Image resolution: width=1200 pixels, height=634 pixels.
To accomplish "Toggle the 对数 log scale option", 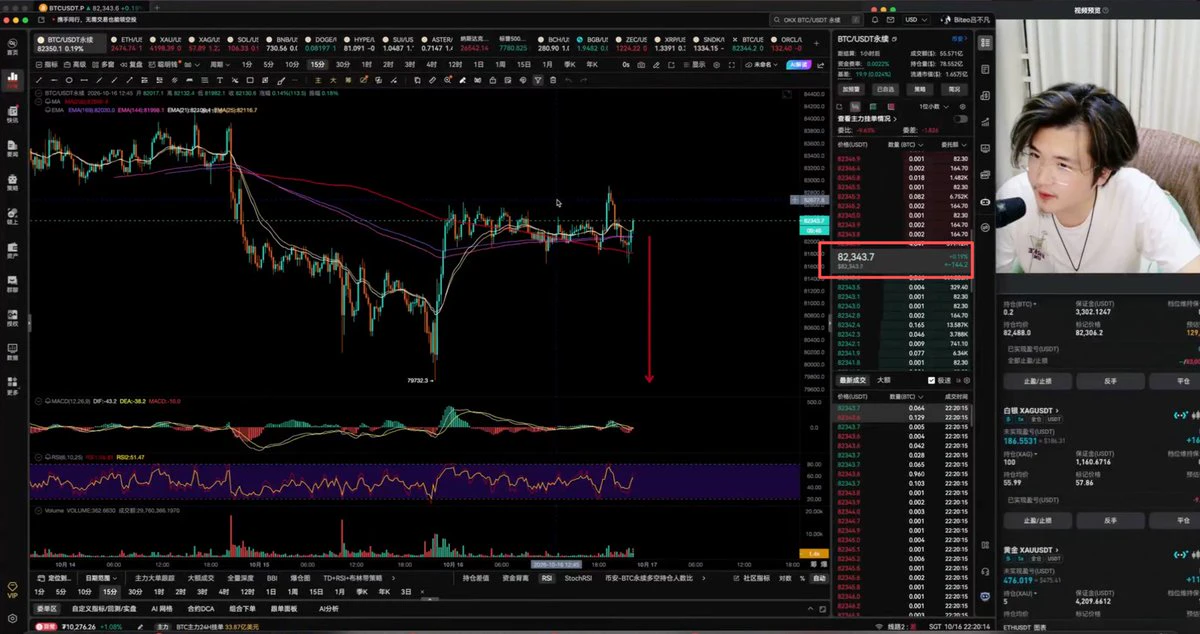I will 785,578.
